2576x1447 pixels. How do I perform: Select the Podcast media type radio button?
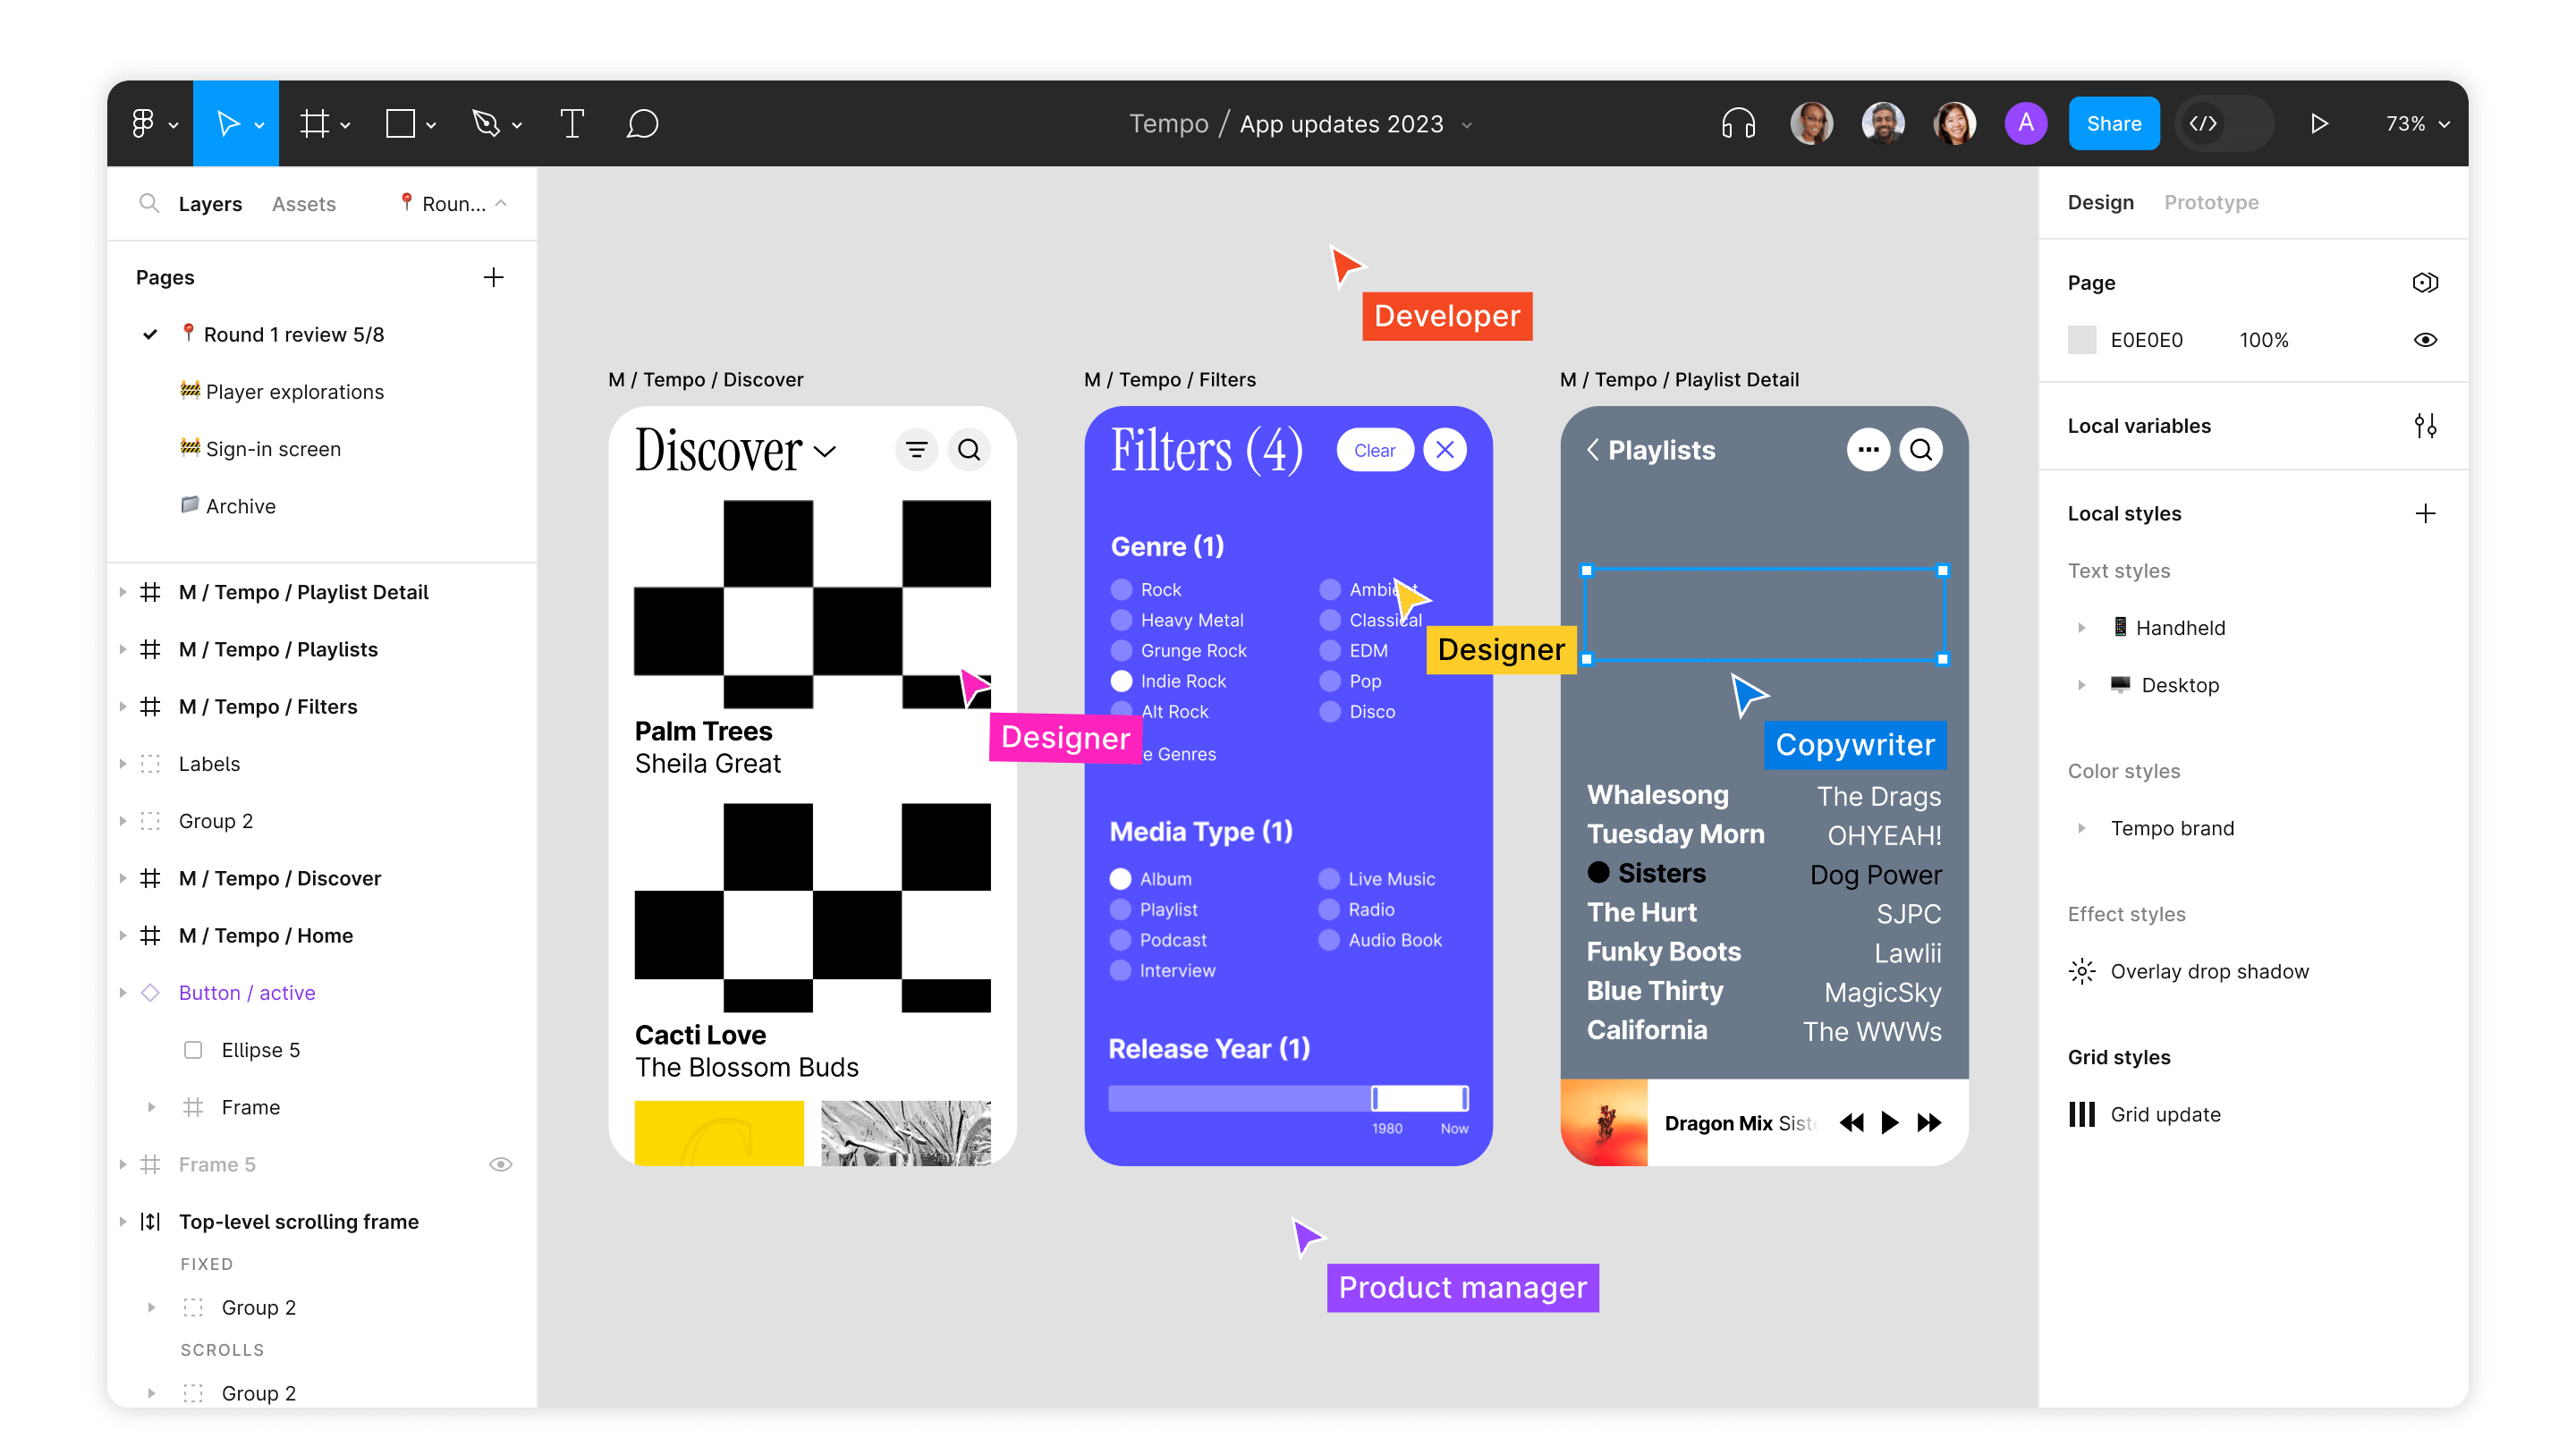click(1120, 940)
